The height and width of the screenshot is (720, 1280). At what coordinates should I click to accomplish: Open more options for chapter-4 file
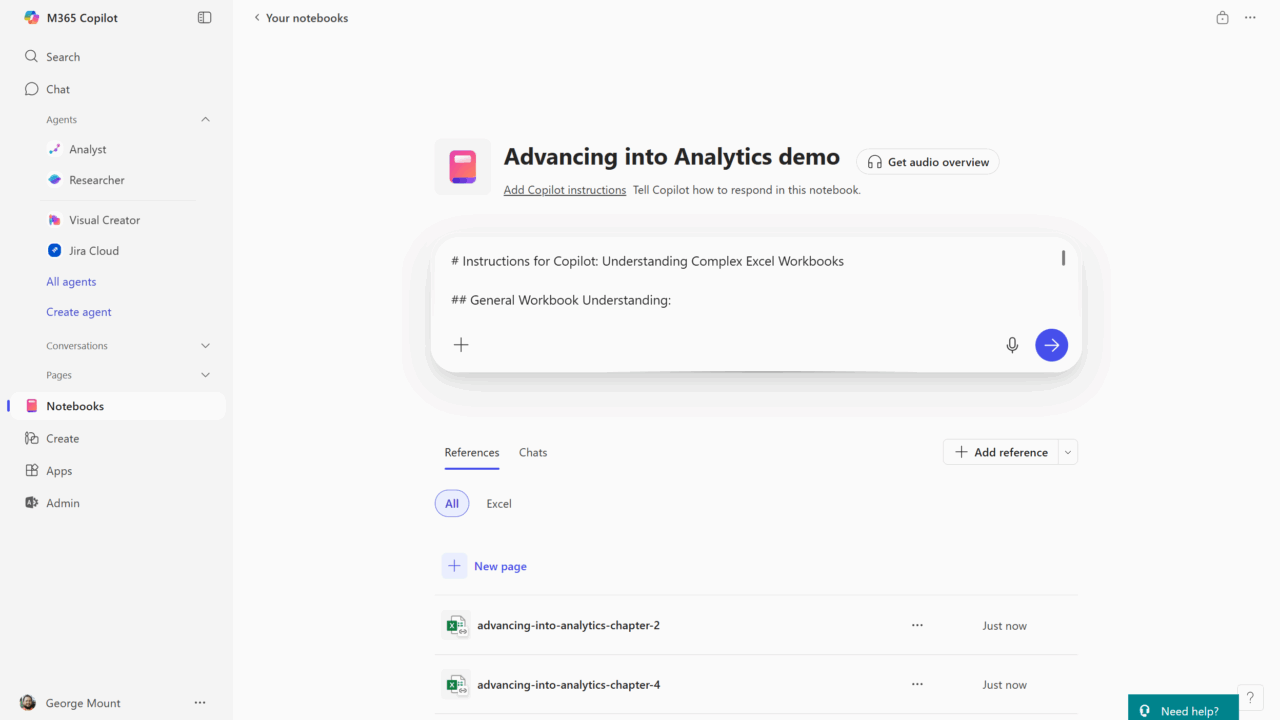point(917,685)
